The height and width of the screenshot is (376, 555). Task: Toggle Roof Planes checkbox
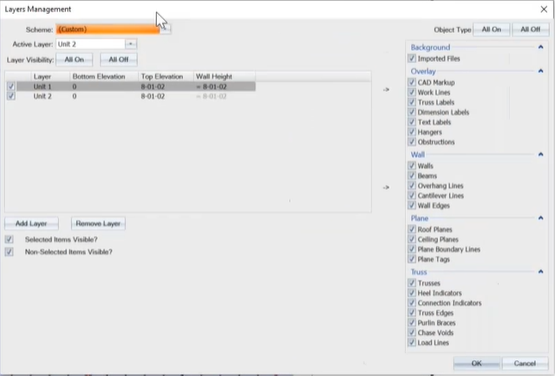click(x=412, y=229)
